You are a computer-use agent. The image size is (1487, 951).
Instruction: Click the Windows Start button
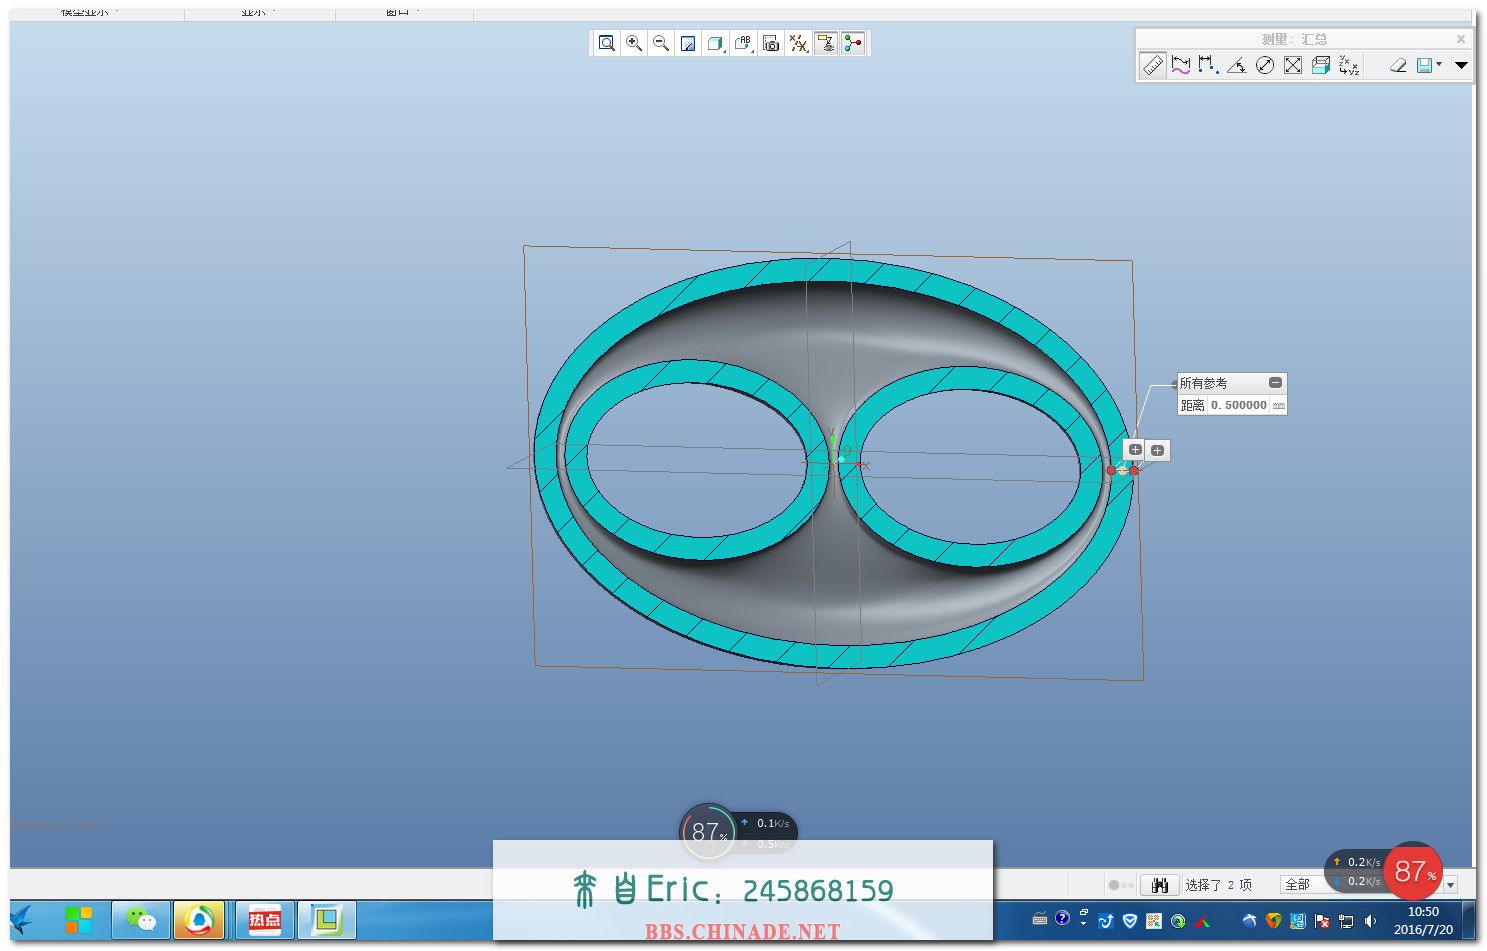(78, 920)
